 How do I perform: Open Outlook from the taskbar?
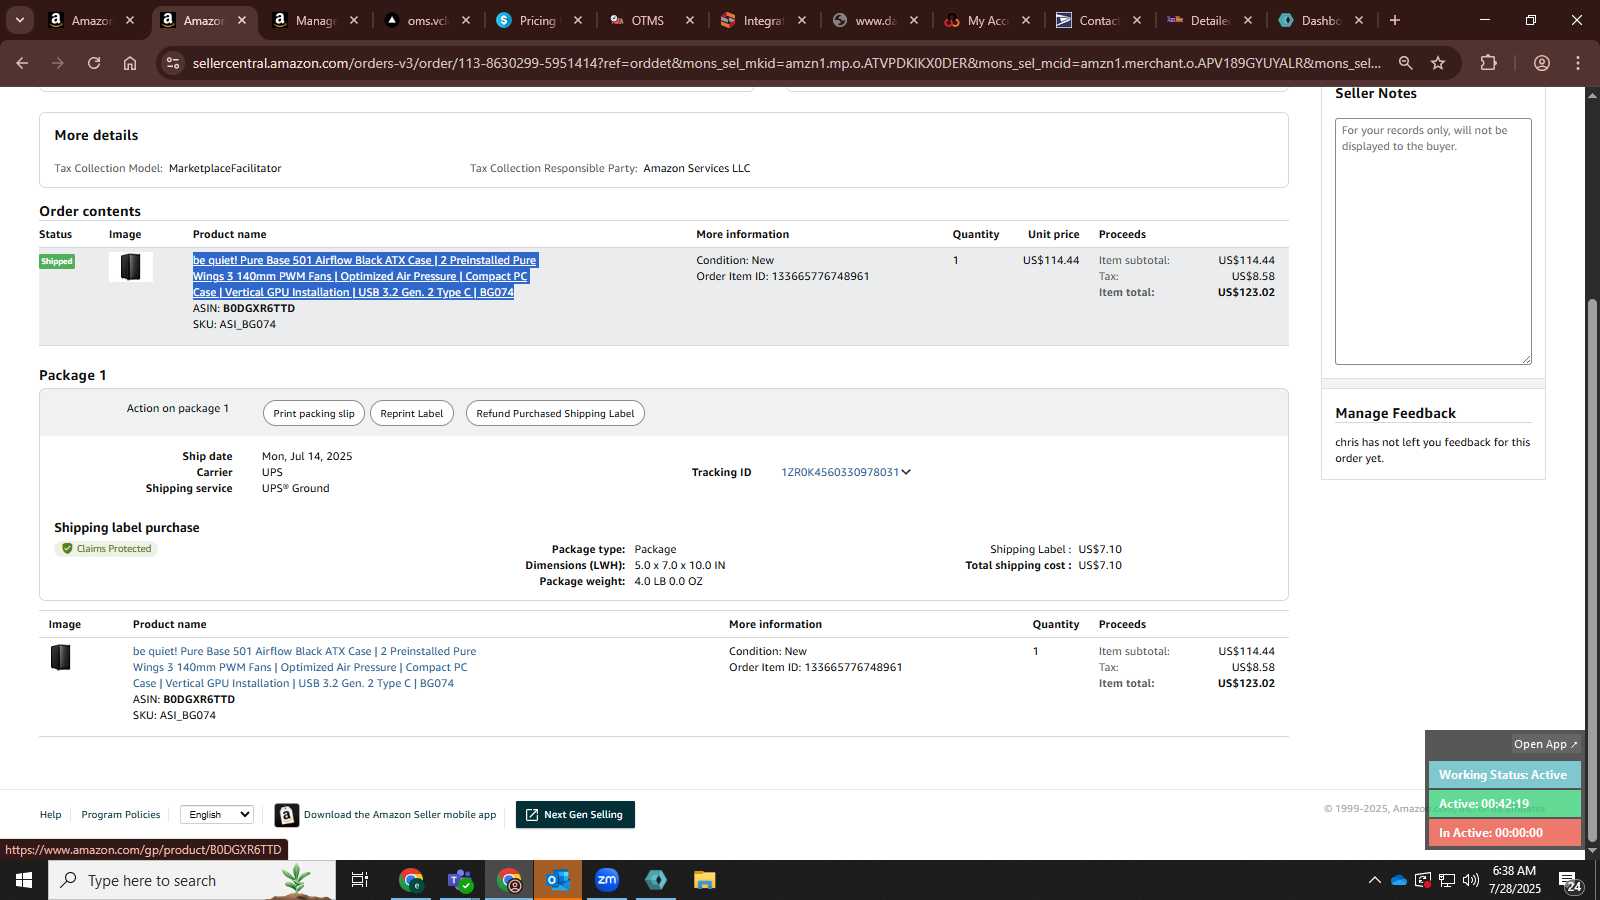point(558,880)
